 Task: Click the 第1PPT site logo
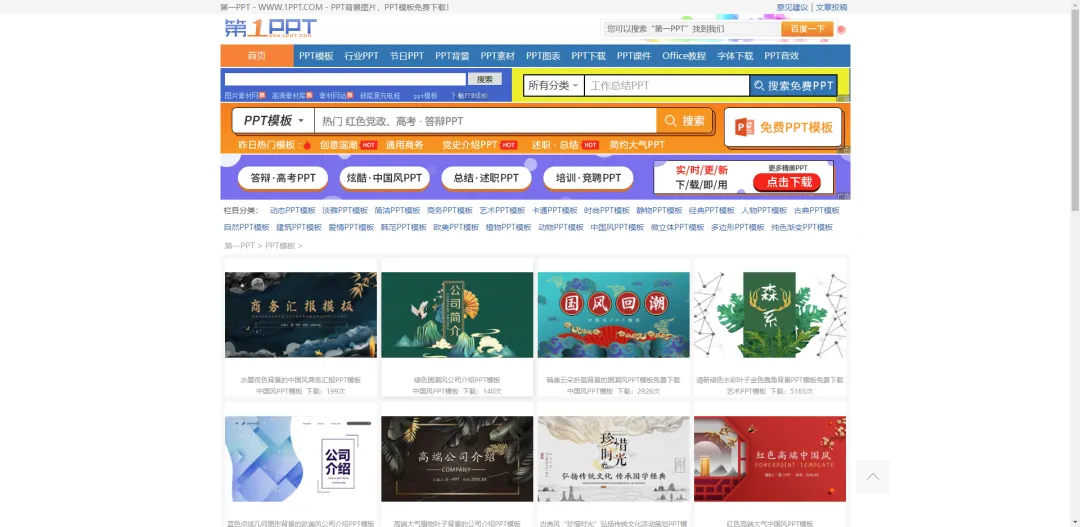pos(270,29)
